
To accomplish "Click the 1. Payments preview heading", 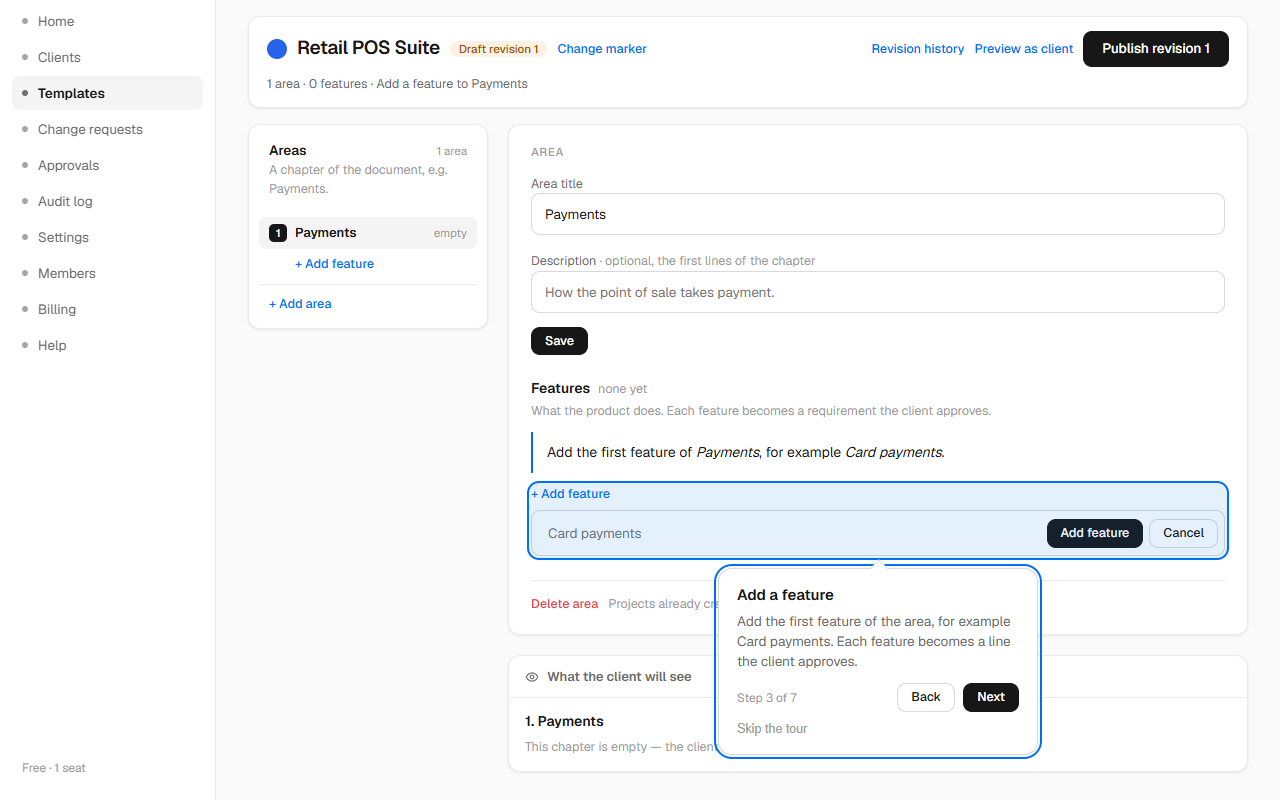I will [564, 721].
